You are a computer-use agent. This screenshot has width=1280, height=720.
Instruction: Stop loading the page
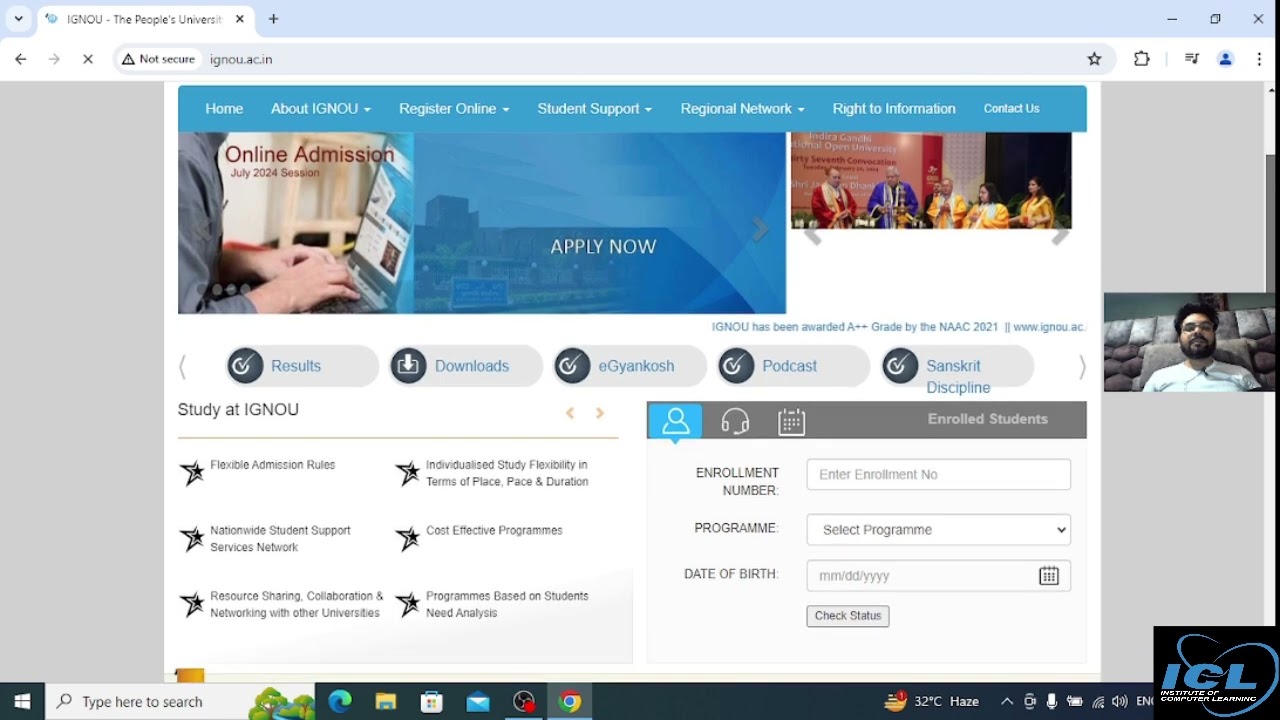87,59
